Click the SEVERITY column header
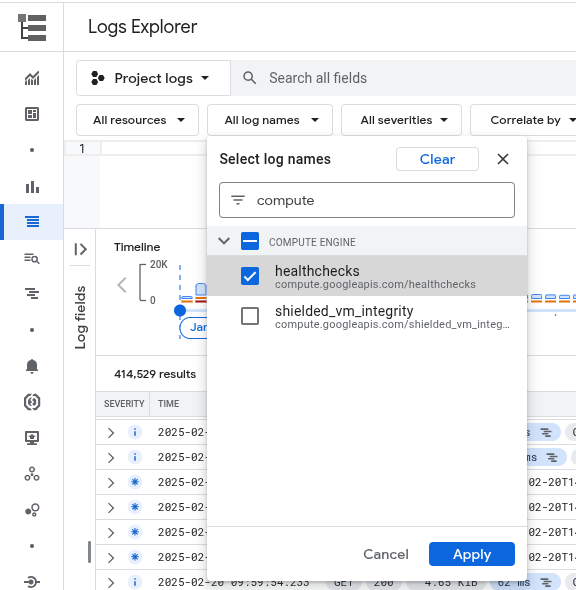This screenshot has height=590, width=576. pyautogui.click(x=124, y=404)
